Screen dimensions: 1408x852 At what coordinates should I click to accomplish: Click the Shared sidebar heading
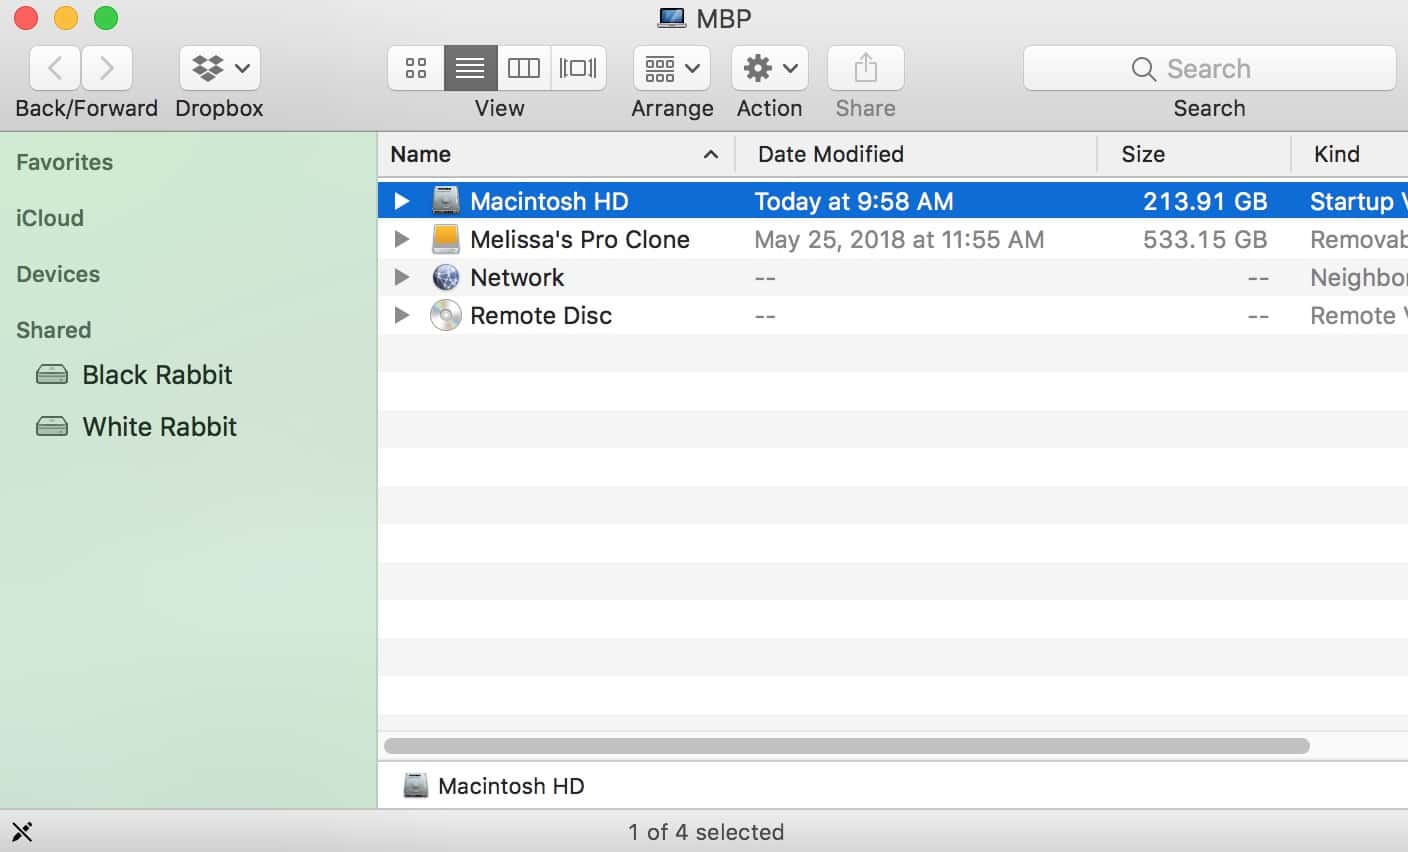coord(54,330)
